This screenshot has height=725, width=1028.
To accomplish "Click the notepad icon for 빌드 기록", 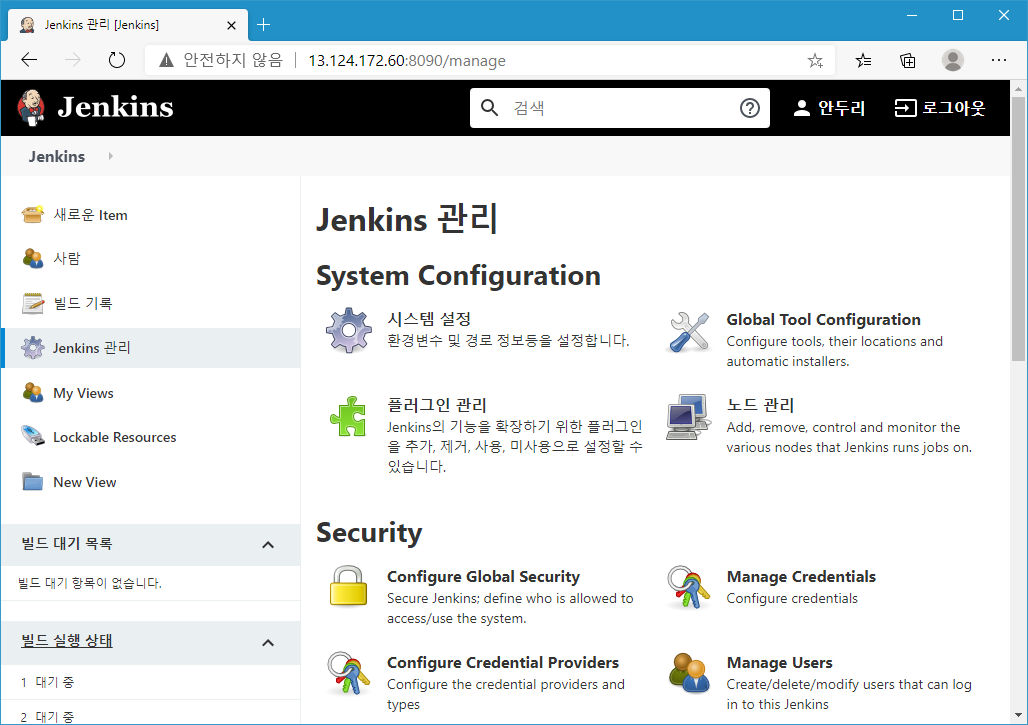I will click(x=32, y=303).
